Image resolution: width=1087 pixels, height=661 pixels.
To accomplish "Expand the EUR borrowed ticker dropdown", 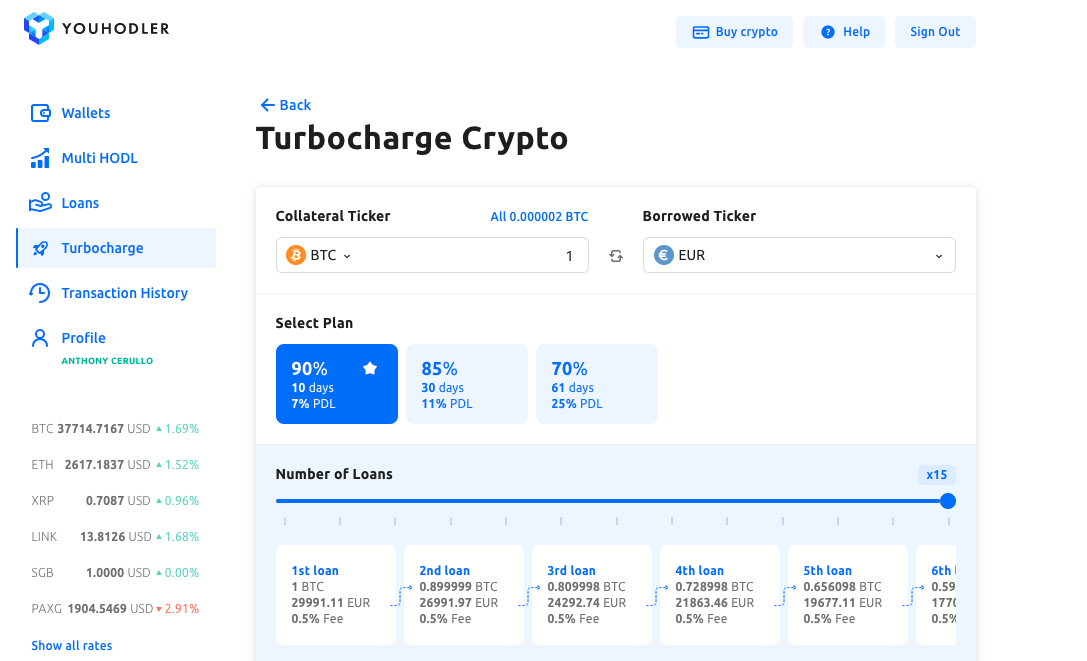I will [799, 255].
